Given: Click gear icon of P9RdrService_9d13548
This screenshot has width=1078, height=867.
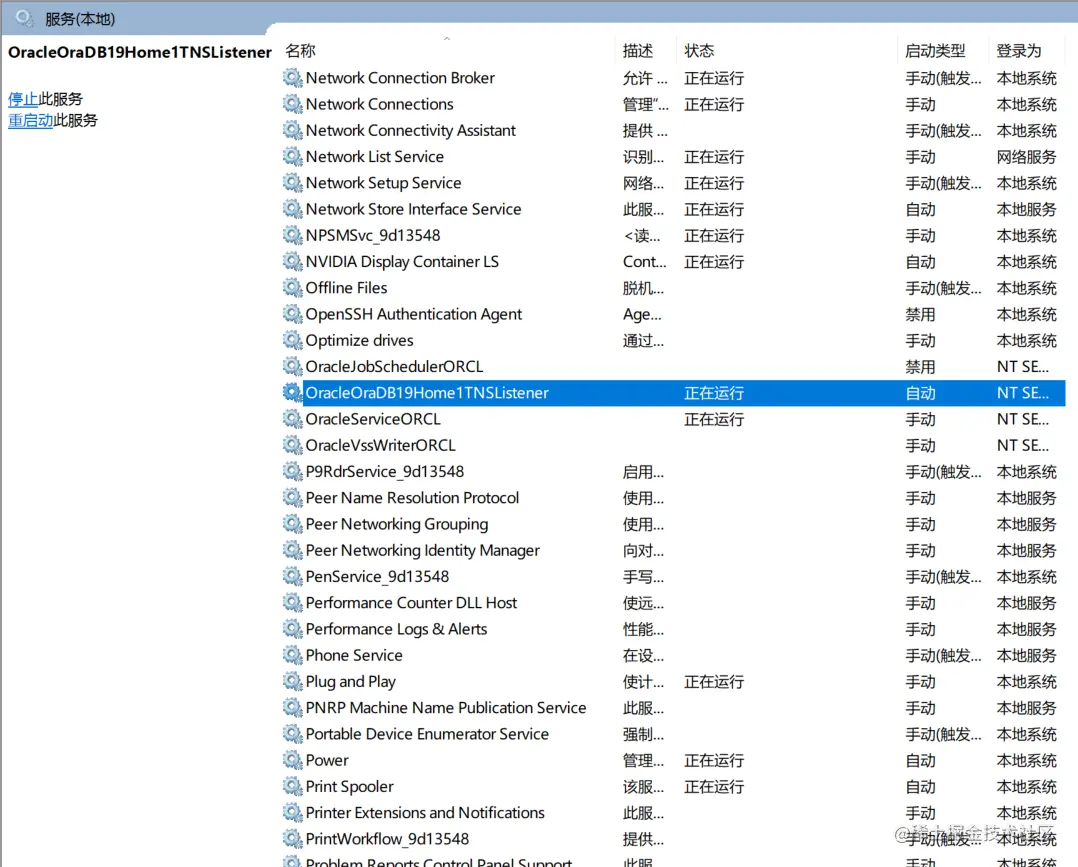Looking at the screenshot, I should coord(292,472).
